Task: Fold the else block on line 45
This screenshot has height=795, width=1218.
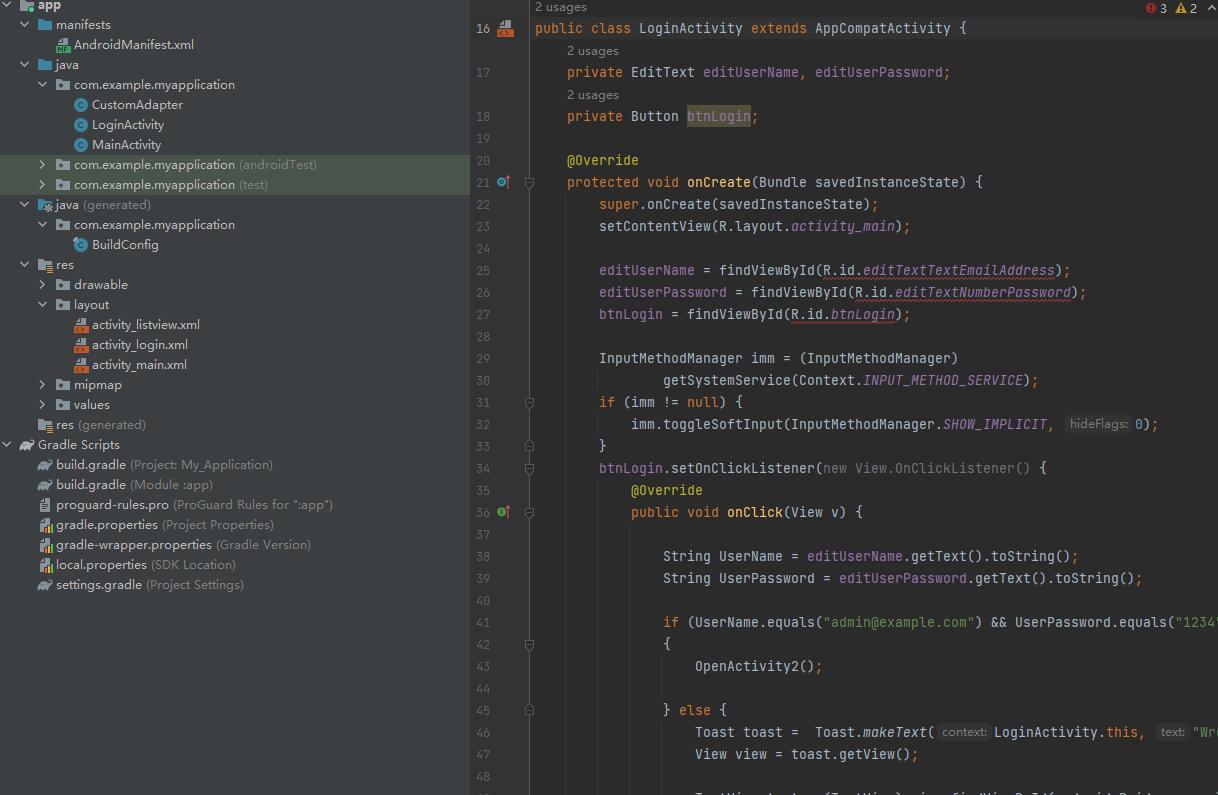Action: pos(529,710)
